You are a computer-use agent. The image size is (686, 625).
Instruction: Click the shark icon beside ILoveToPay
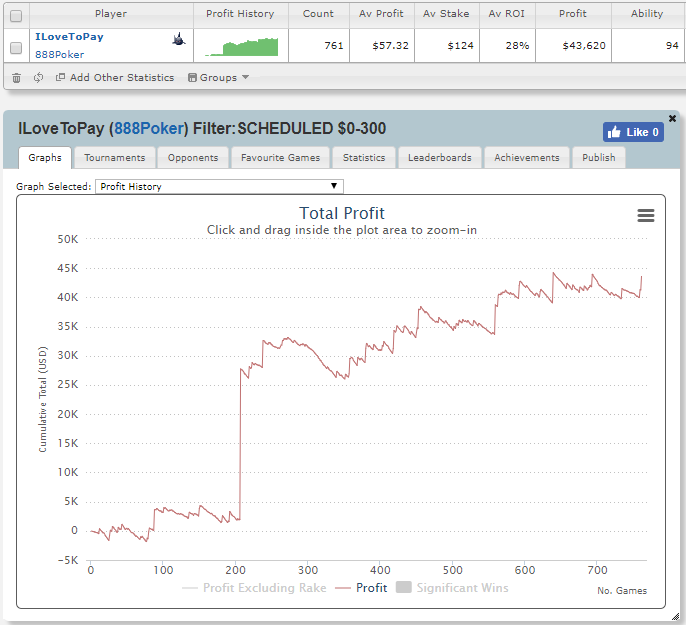[x=179, y=39]
